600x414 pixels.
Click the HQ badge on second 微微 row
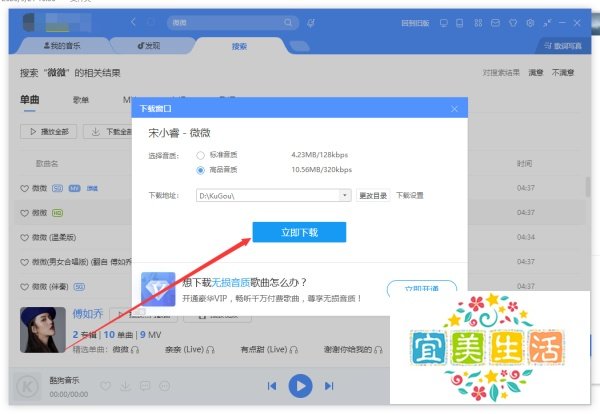(57, 213)
